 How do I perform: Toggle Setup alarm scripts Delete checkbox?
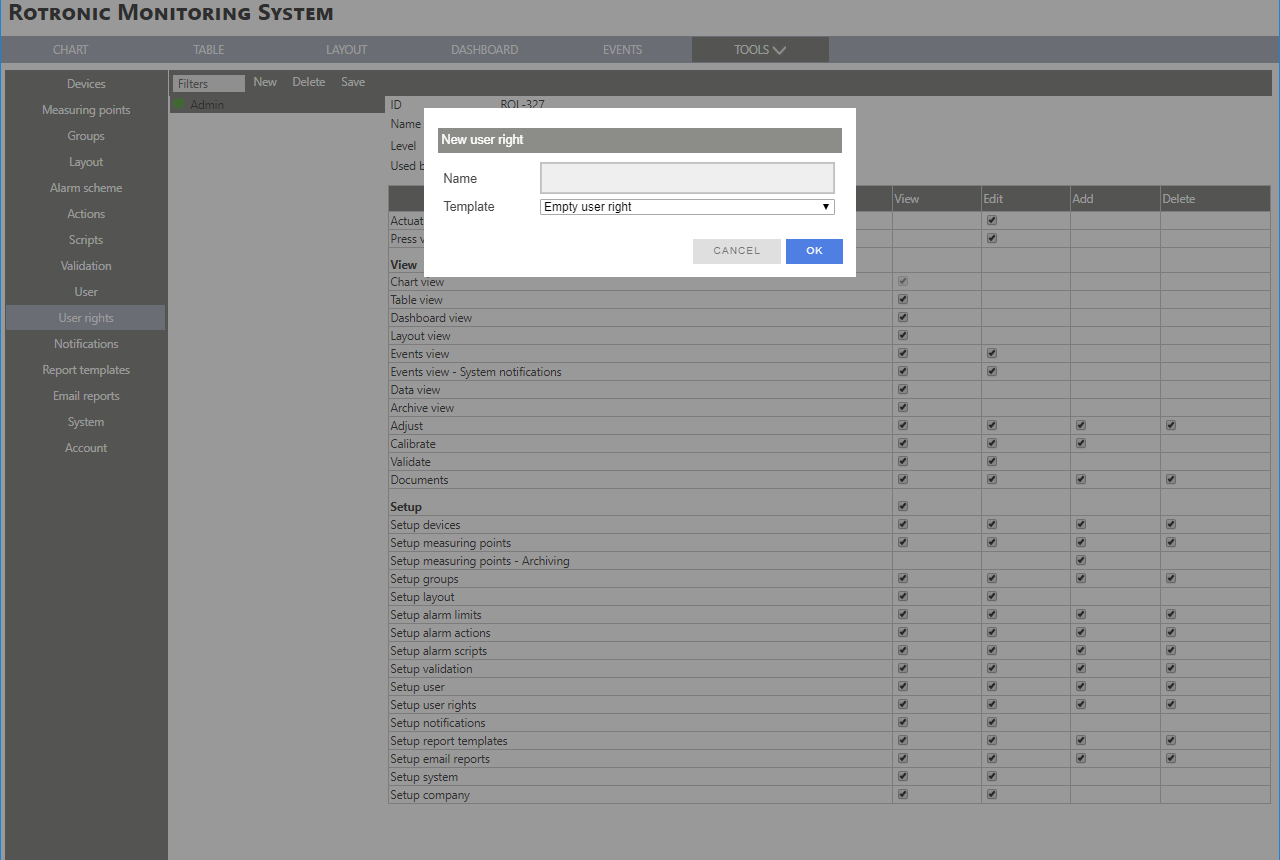pos(1171,651)
